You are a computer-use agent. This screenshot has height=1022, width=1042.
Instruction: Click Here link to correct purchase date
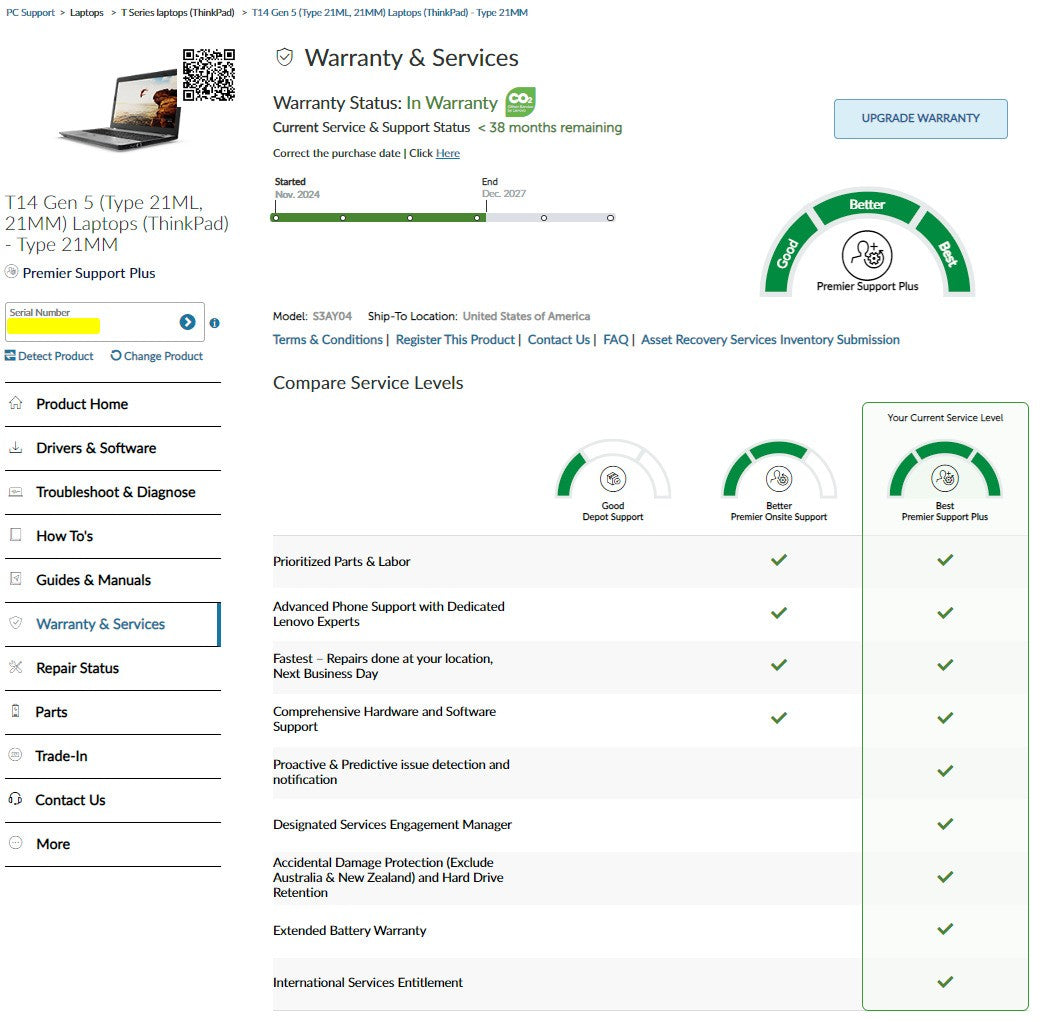447,153
